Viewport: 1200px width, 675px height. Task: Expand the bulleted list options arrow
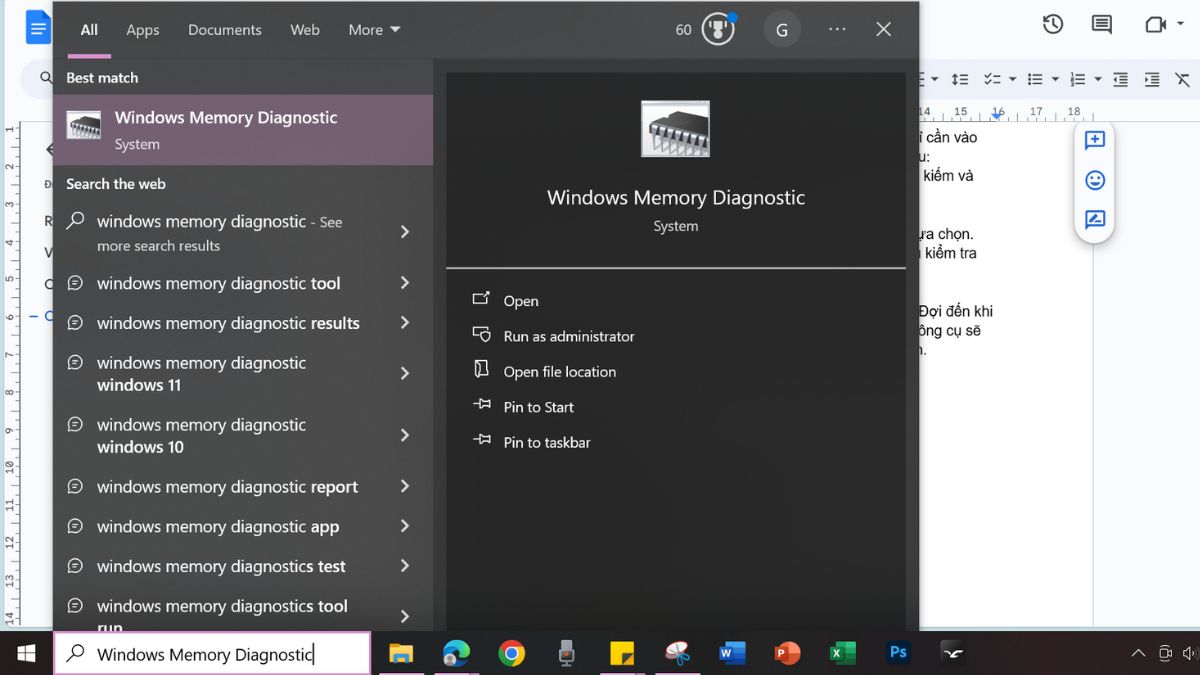click(x=1055, y=79)
